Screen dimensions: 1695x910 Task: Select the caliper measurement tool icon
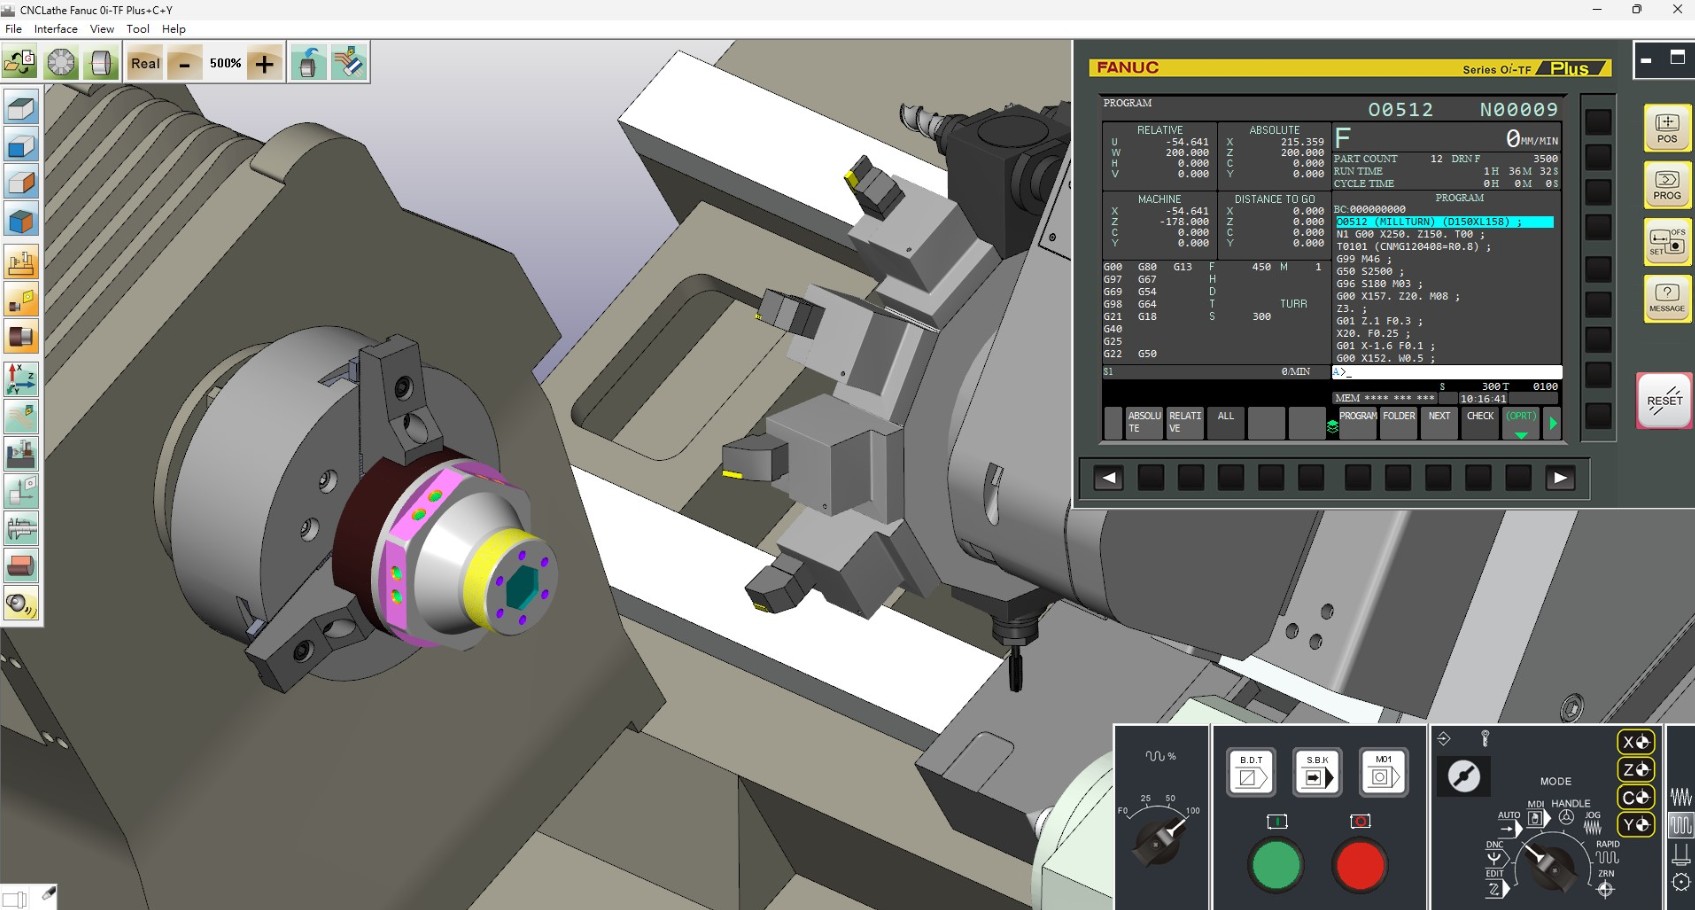(x=20, y=528)
